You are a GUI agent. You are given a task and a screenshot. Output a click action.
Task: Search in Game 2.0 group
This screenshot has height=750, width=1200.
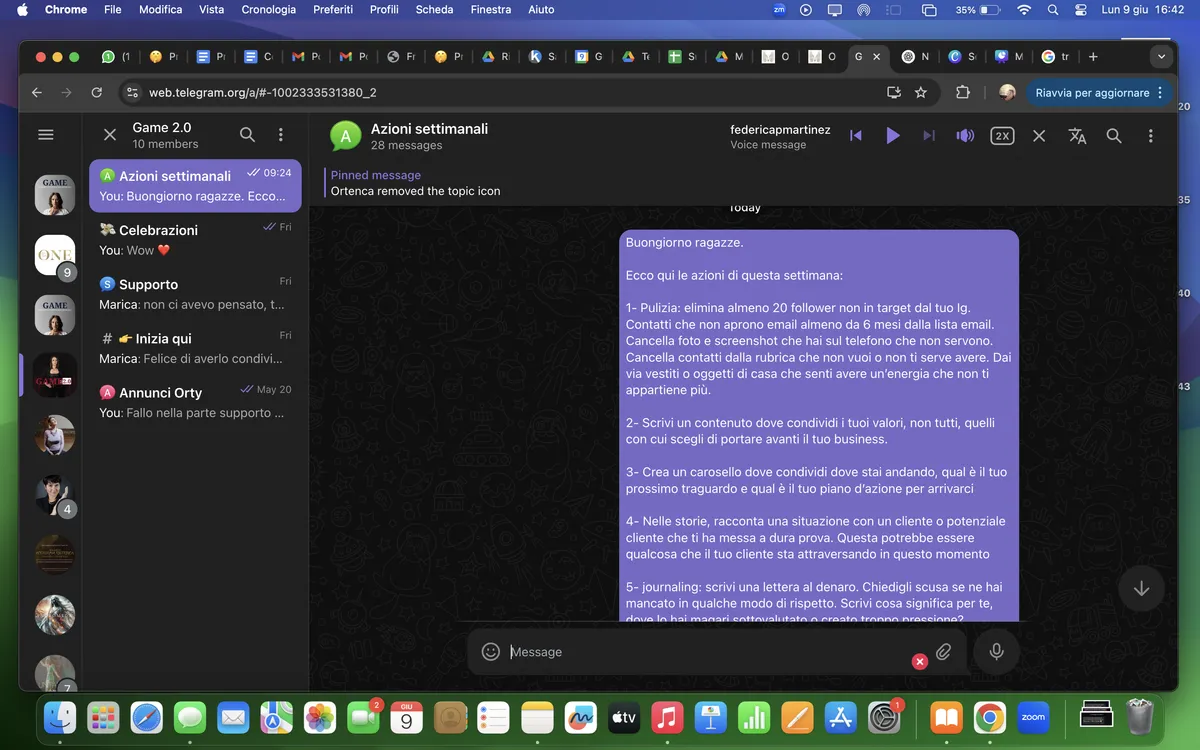(247, 135)
